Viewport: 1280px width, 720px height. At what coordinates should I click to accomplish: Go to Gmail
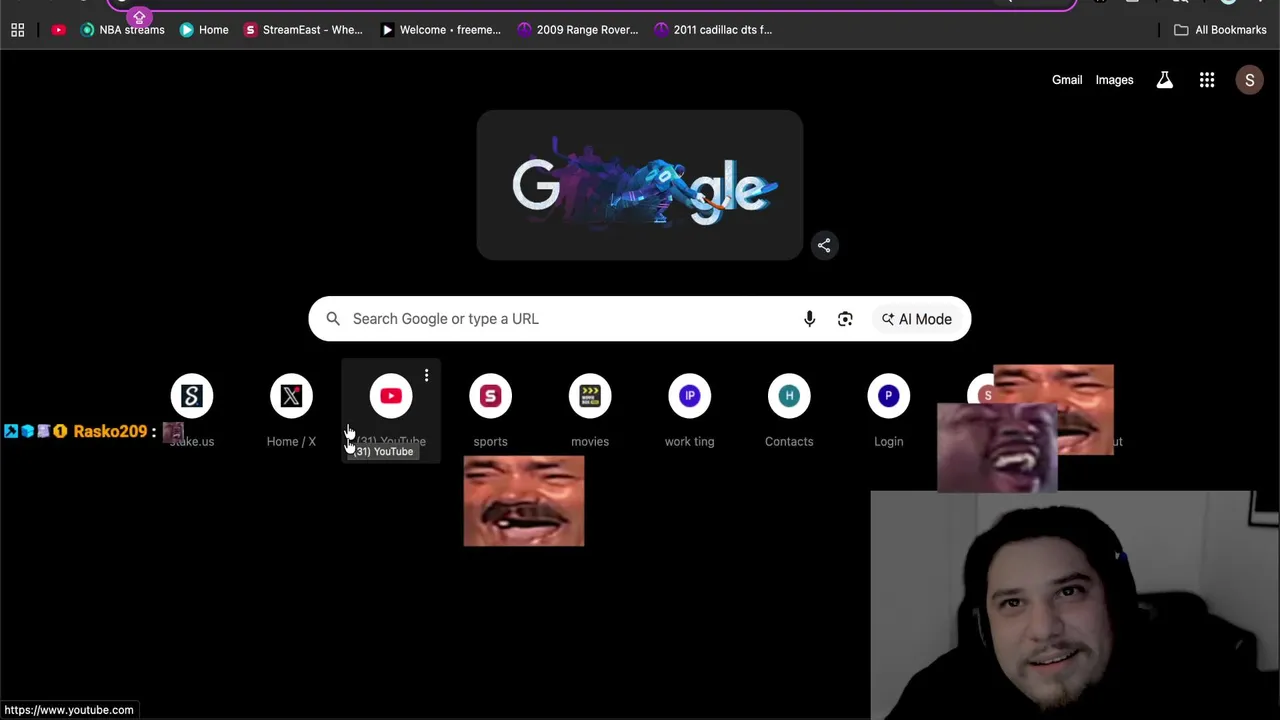pyautogui.click(x=1067, y=80)
